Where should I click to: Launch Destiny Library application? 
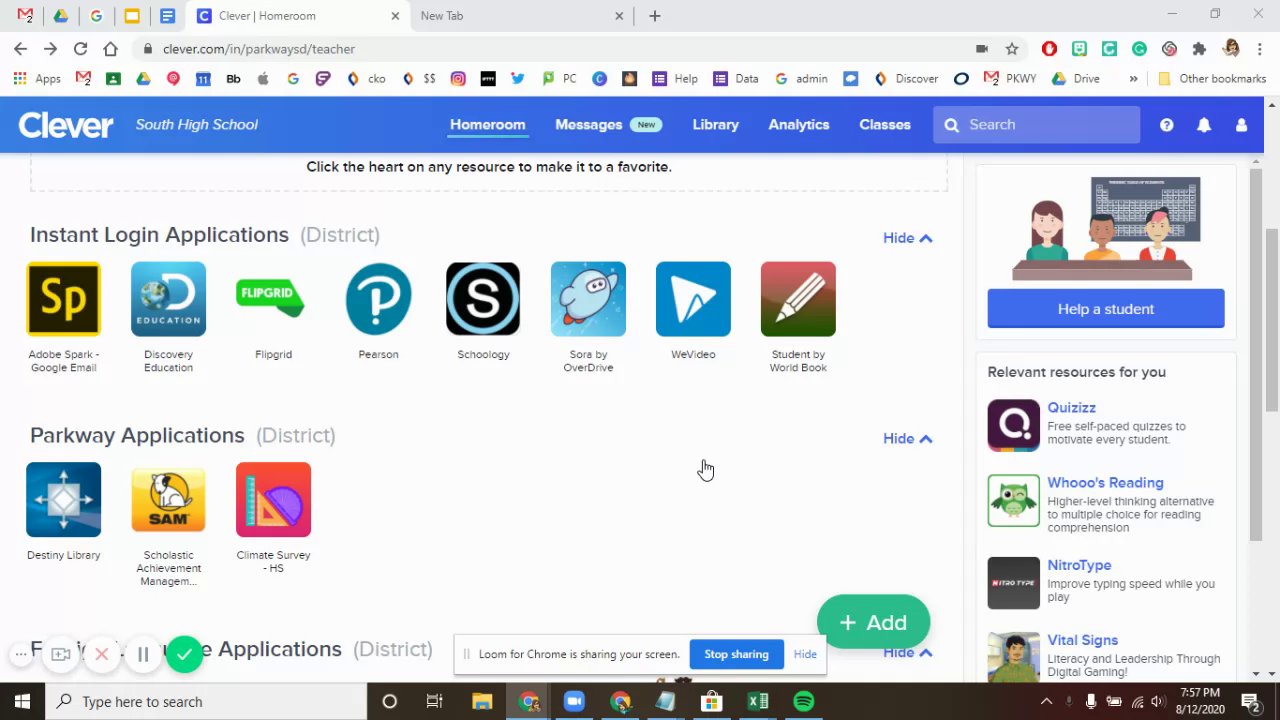tap(63, 500)
